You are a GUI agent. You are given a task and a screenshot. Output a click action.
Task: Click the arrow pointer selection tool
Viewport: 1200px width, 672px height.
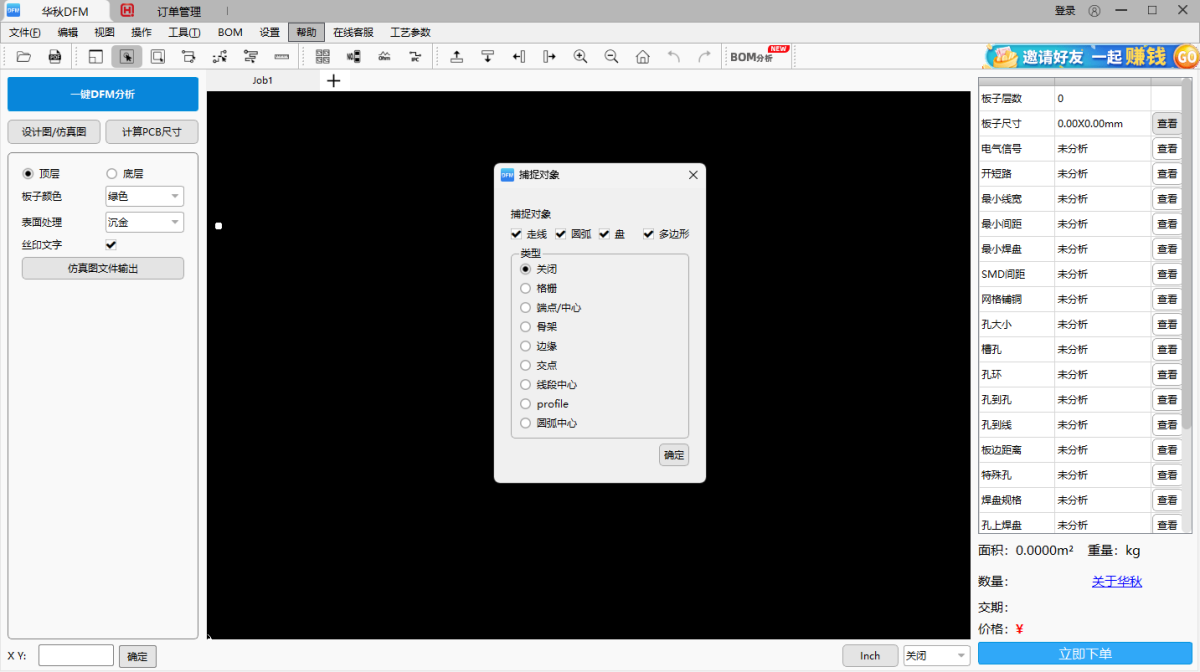[x=127, y=57]
